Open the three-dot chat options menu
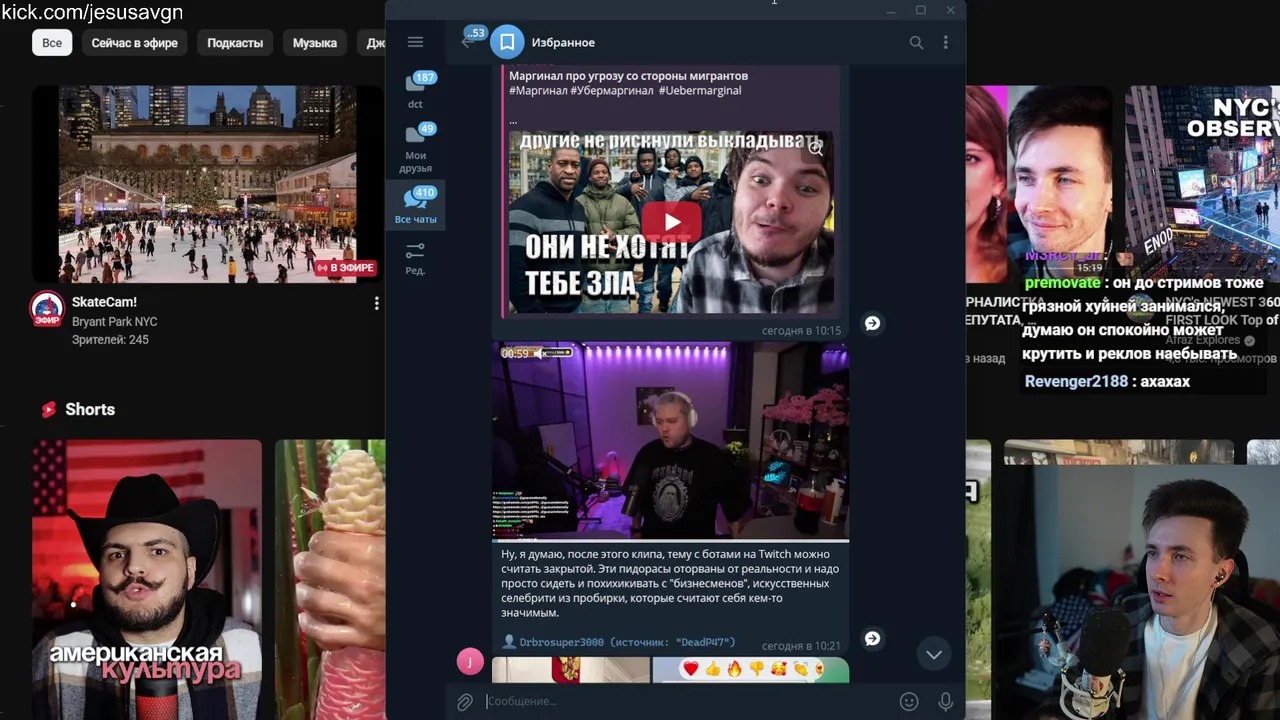The width and height of the screenshot is (1280, 720). tap(945, 42)
